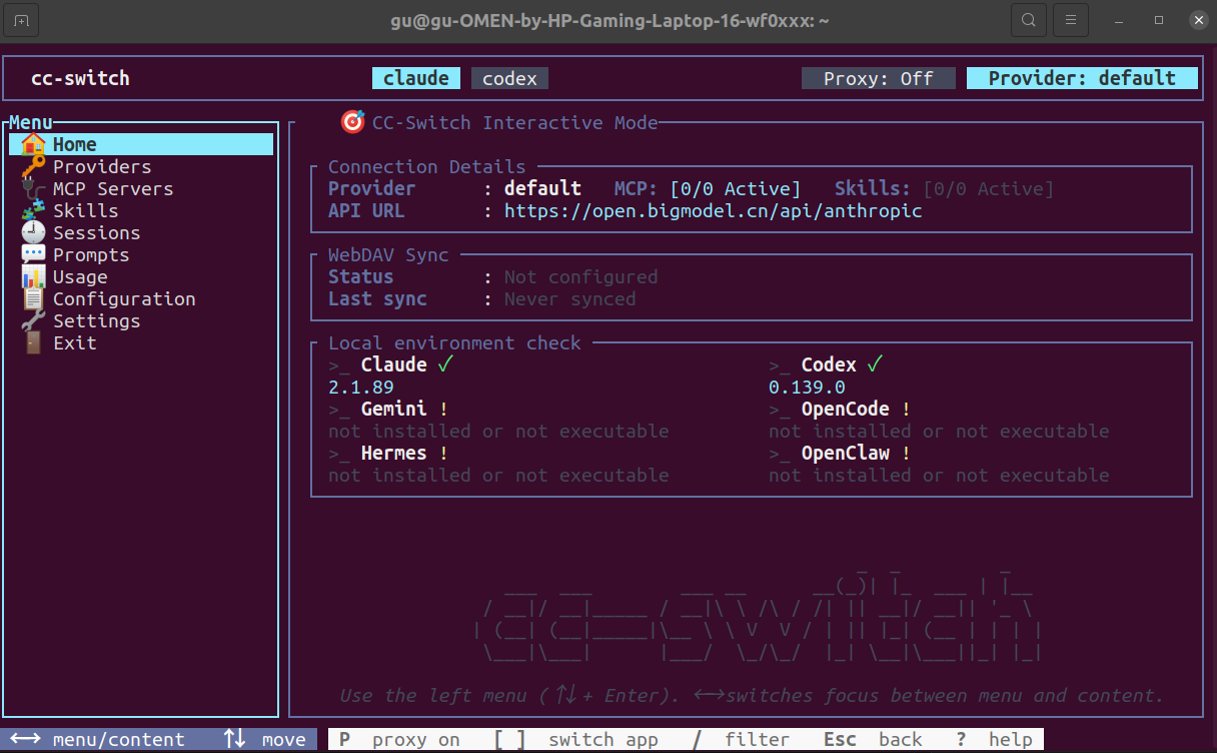Click the P proxy on shortcut hint
The image size is (1217, 753).
(399, 740)
